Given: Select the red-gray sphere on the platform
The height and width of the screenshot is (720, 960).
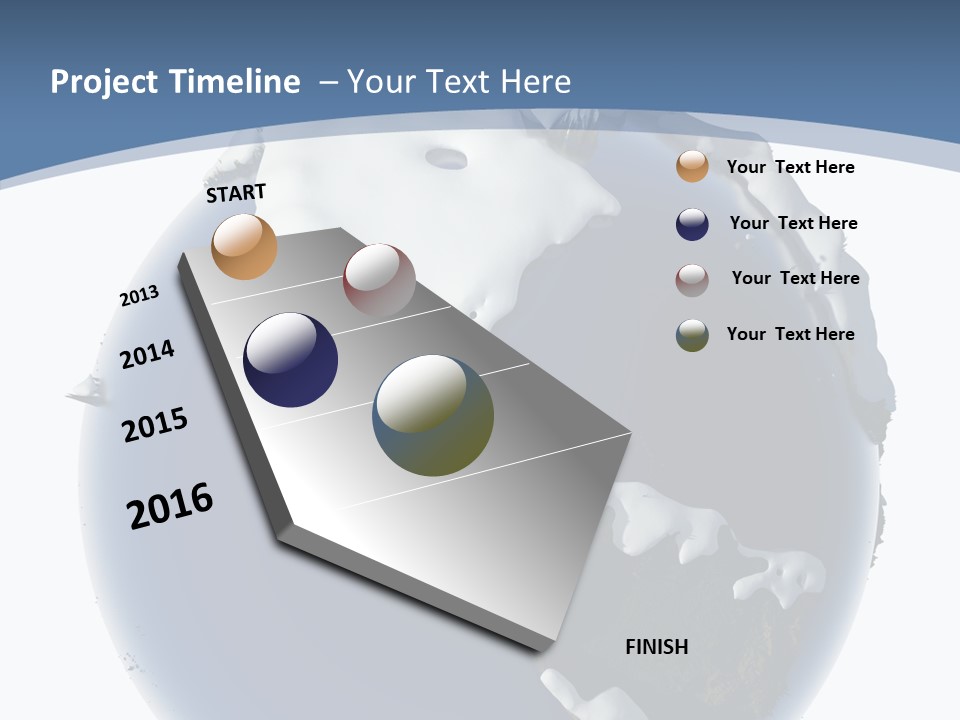Looking at the screenshot, I should [379, 280].
